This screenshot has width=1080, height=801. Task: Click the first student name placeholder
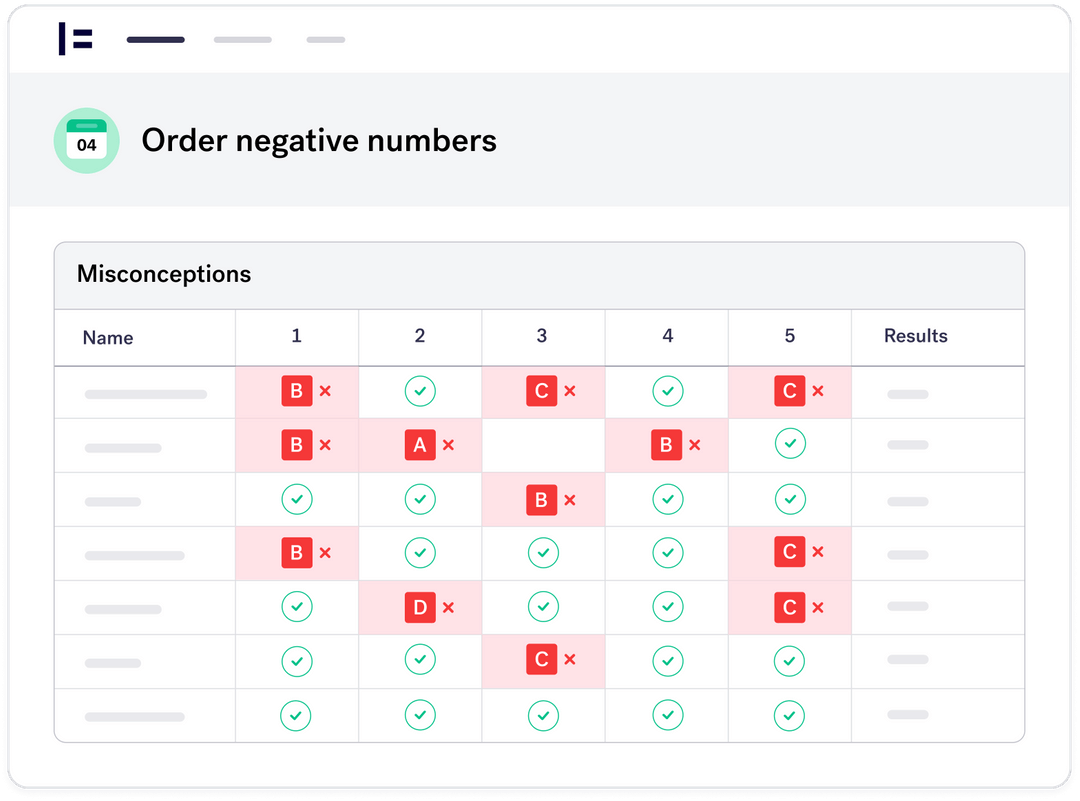146,394
